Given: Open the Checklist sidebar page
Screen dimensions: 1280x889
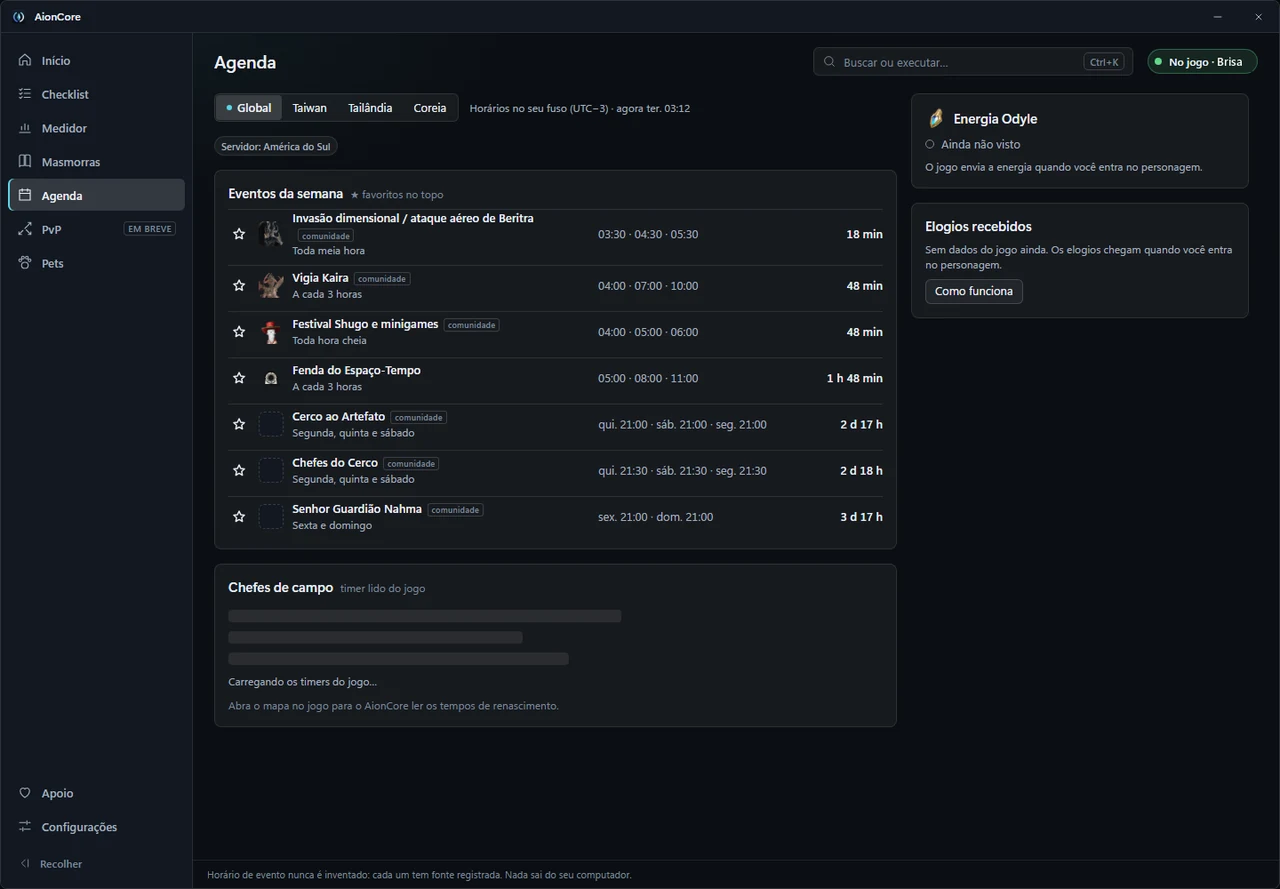Looking at the screenshot, I should [x=96, y=94].
